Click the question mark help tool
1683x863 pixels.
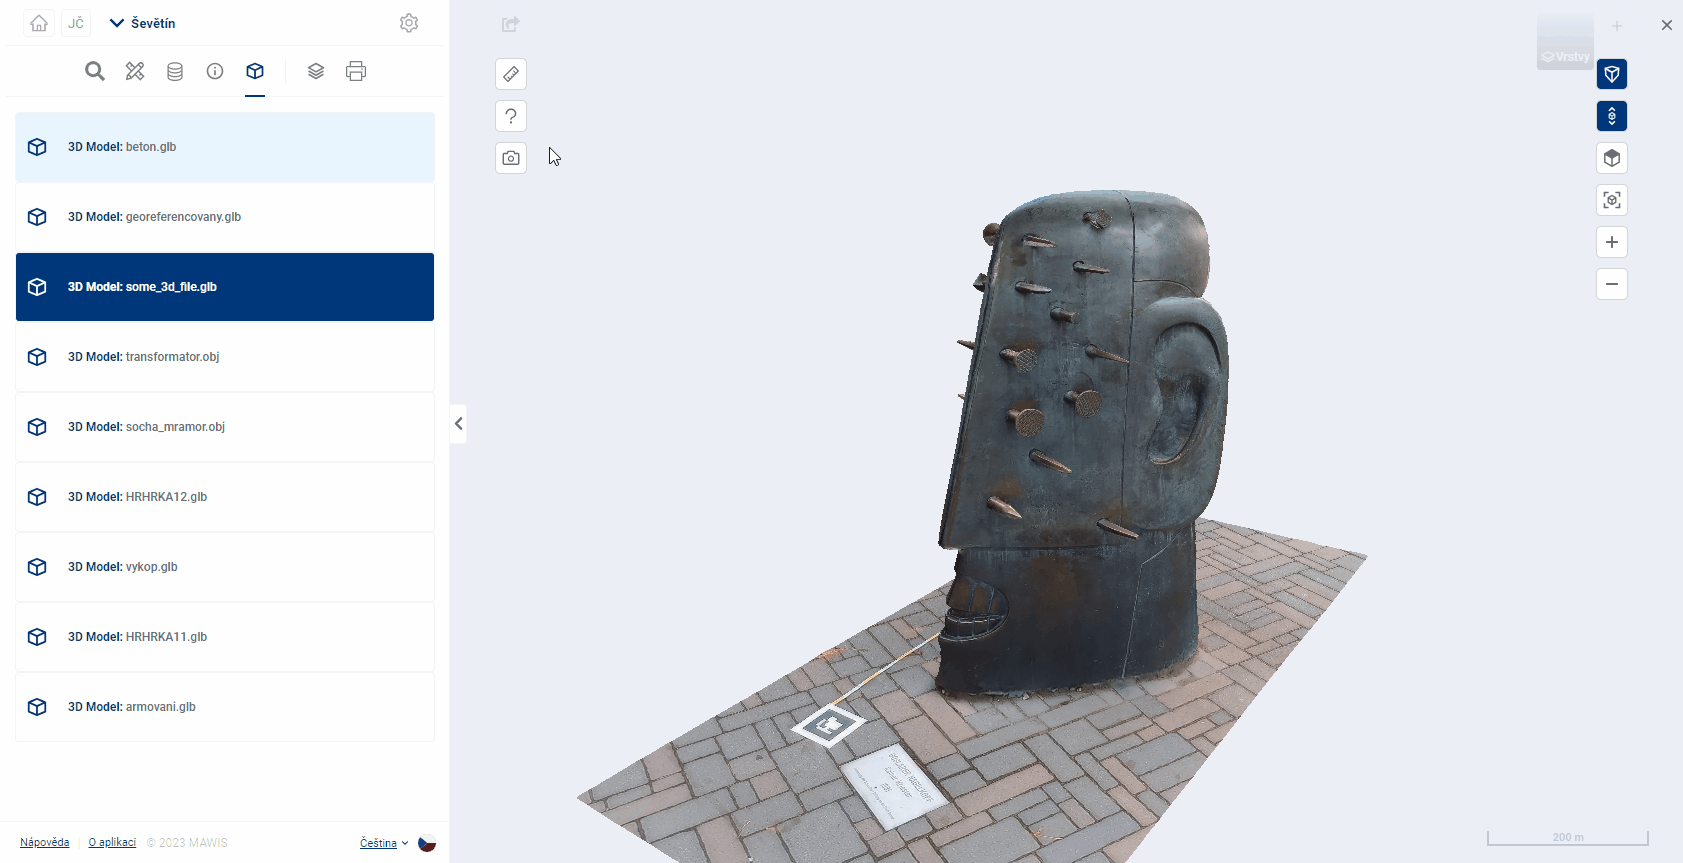511,116
